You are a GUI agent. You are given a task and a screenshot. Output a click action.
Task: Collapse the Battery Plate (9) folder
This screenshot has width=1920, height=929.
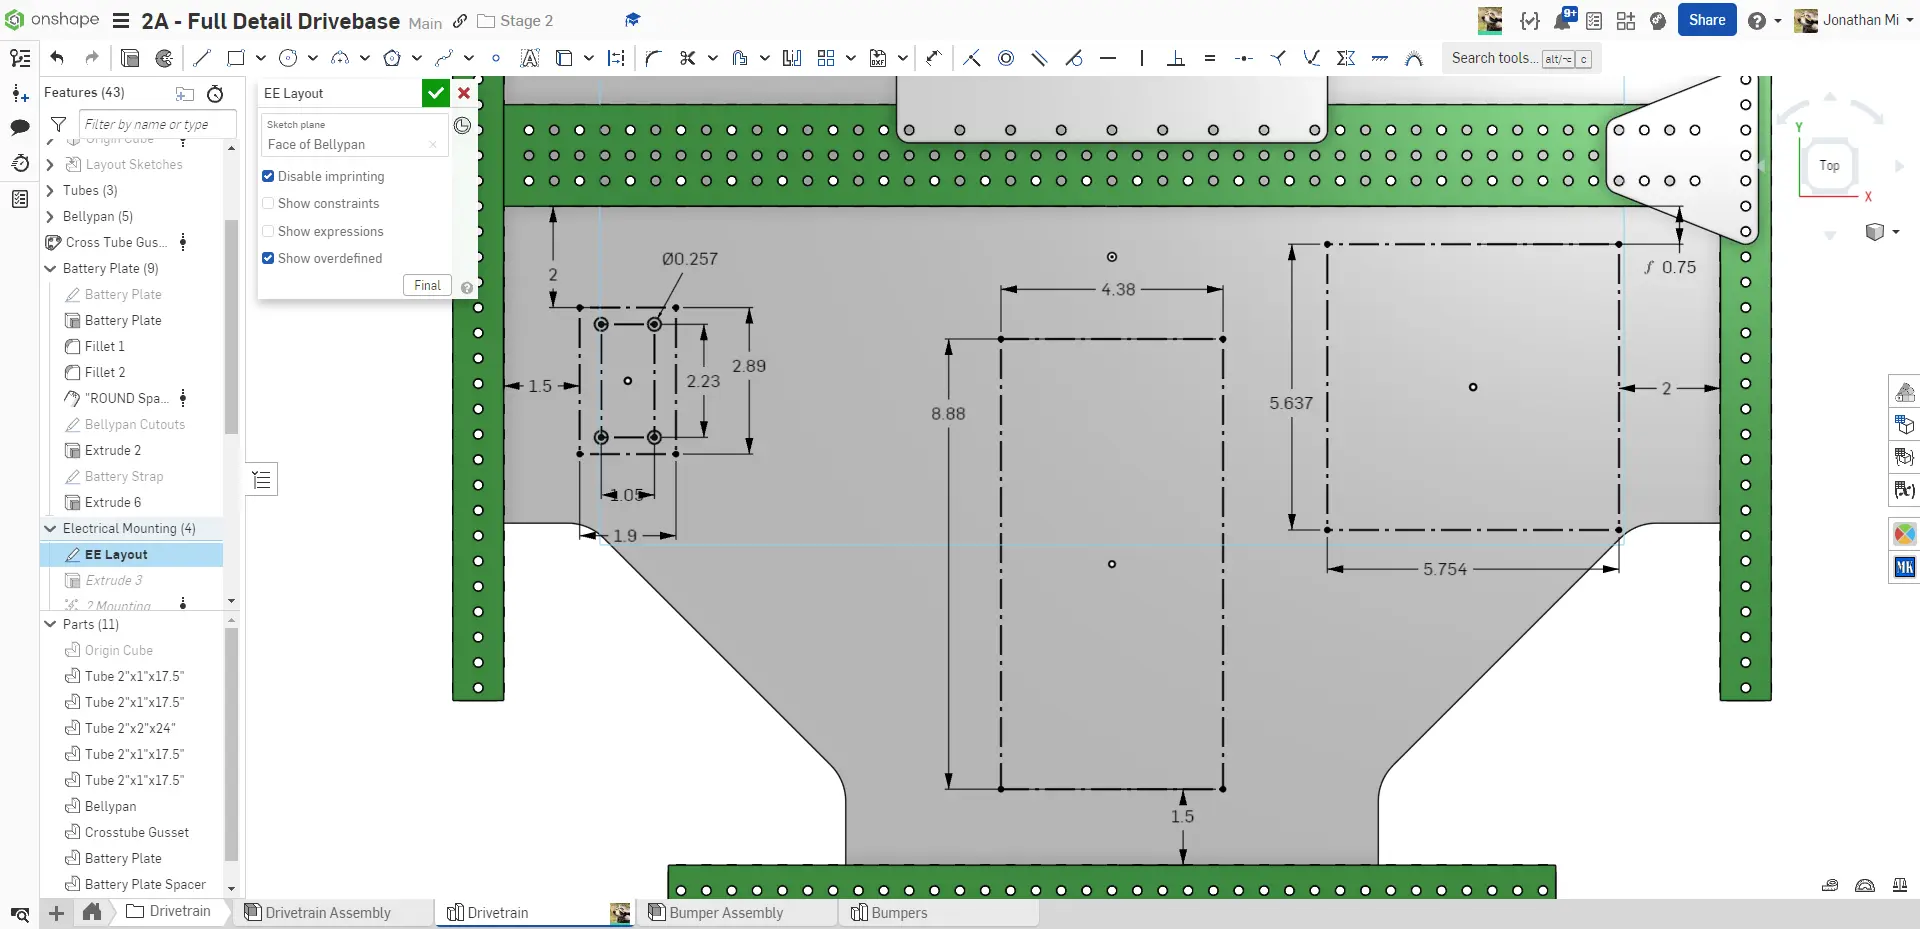(x=50, y=268)
